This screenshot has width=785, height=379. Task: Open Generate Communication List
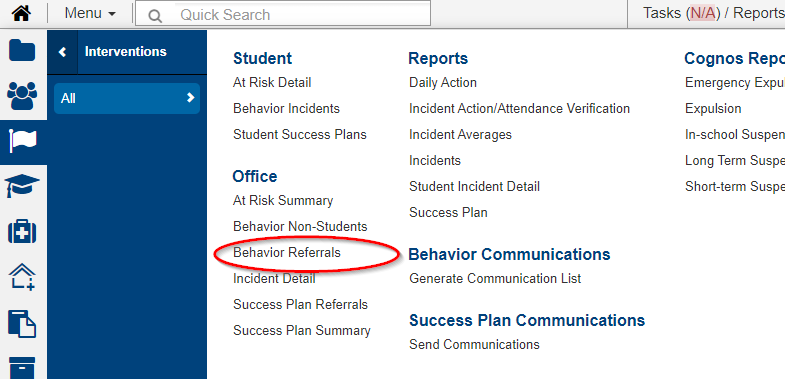pyautogui.click(x=495, y=278)
